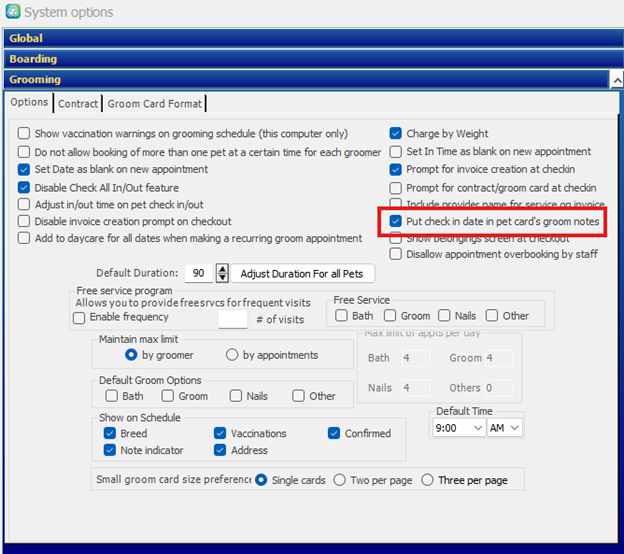Viewport: 624px width, 554px height.
Task: Click Adjust Duration For all Pets button
Action: (x=302, y=274)
